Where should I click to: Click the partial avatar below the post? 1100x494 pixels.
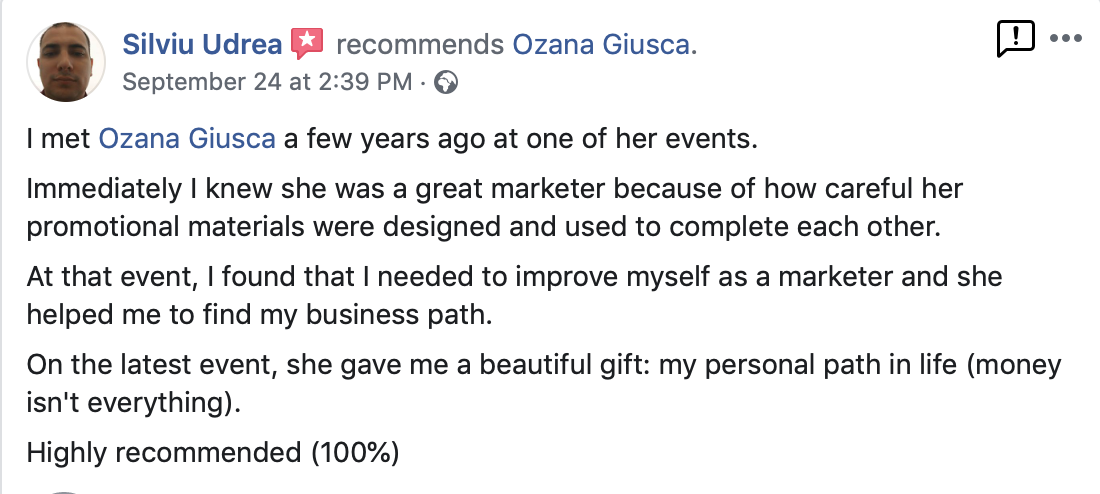pyautogui.click(x=63, y=490)
